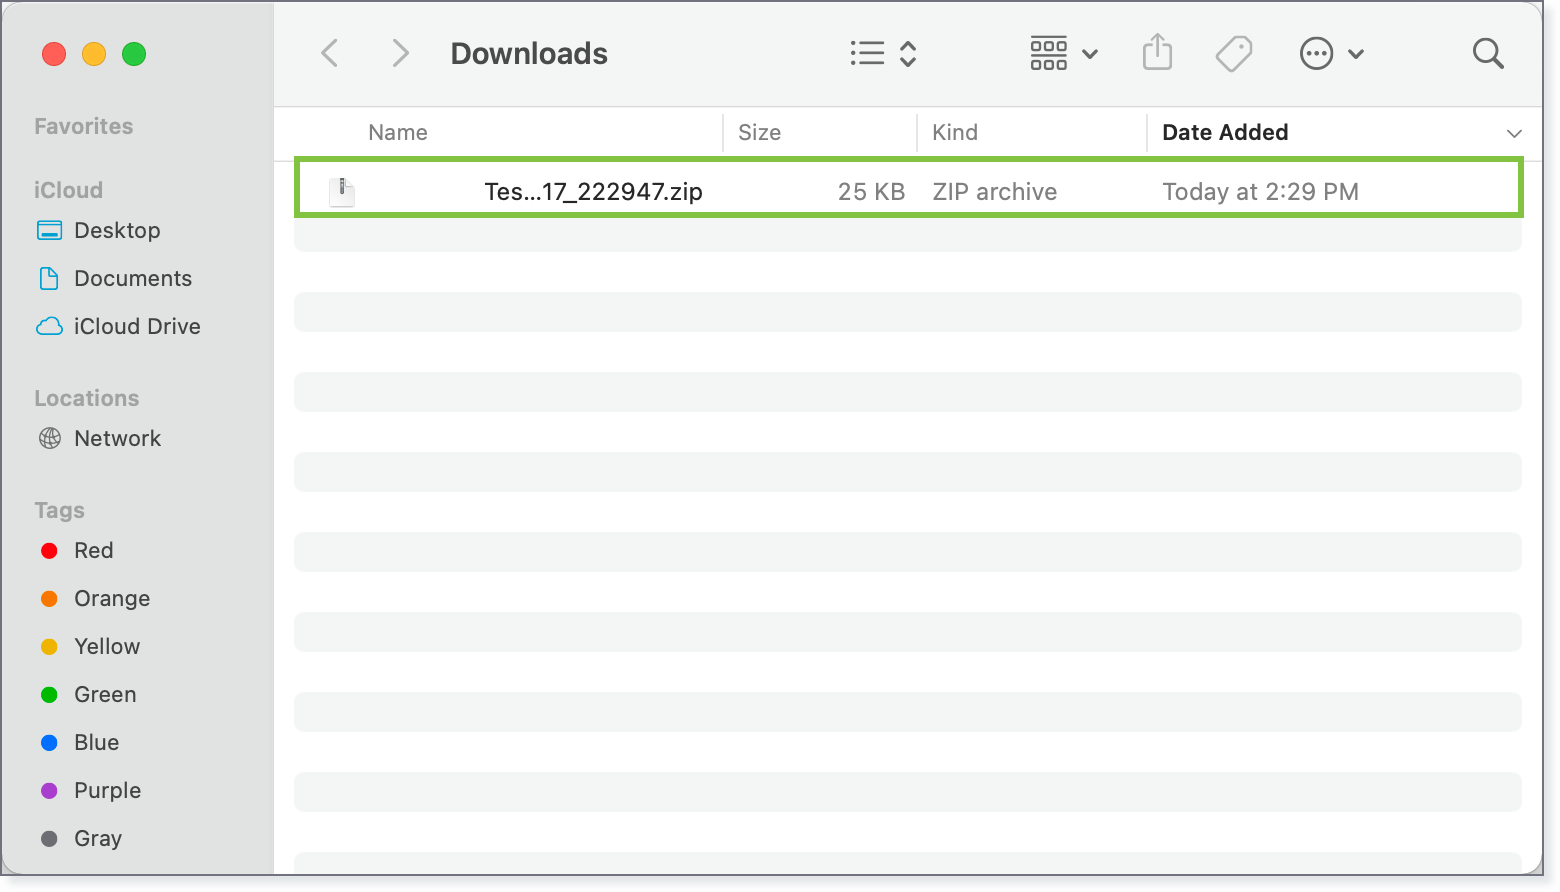Open Documents in the sidebar
Viewport: 1560px width, 892px height.
click(x=133, y=278)
